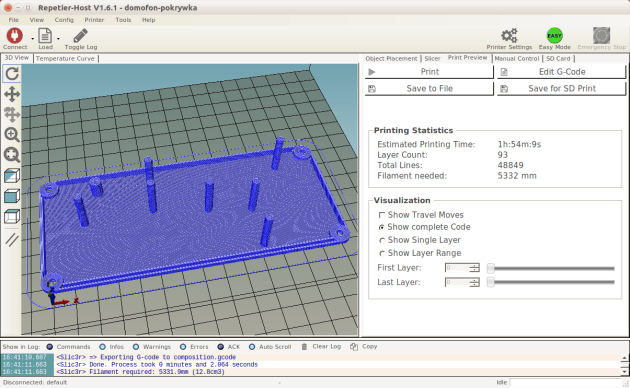Viewport: 630px width, 388px height.
Task: Toggle Auto Scroll in log
Action: coord(252,347)
